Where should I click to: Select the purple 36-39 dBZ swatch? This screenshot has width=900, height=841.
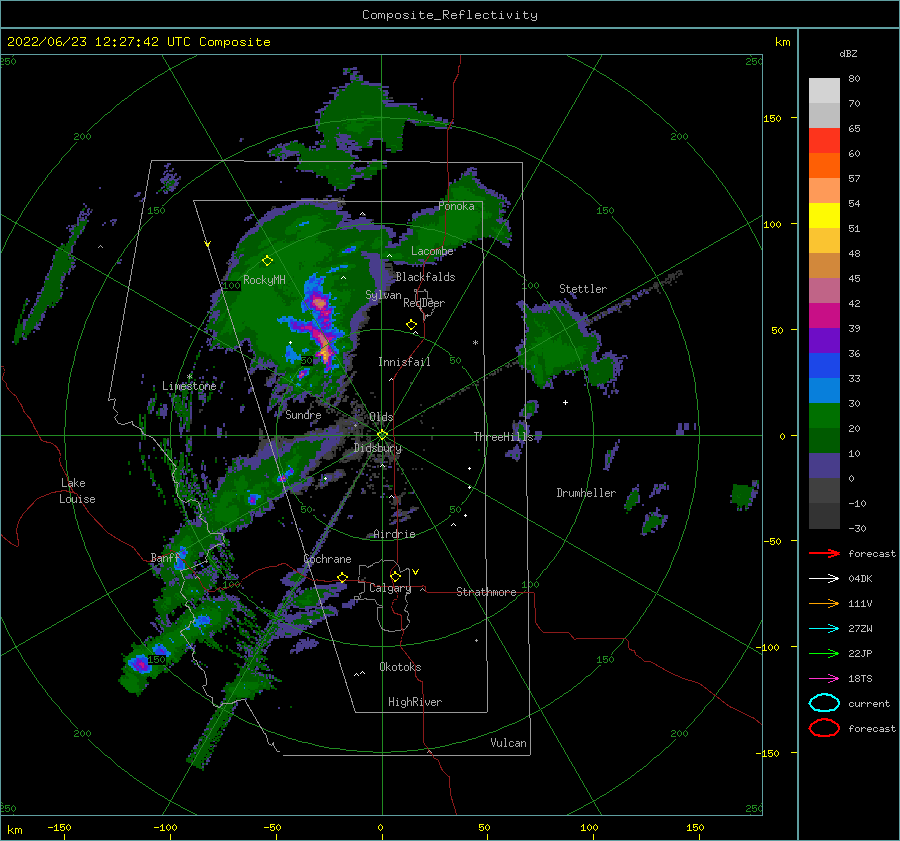tap(824, 340)
